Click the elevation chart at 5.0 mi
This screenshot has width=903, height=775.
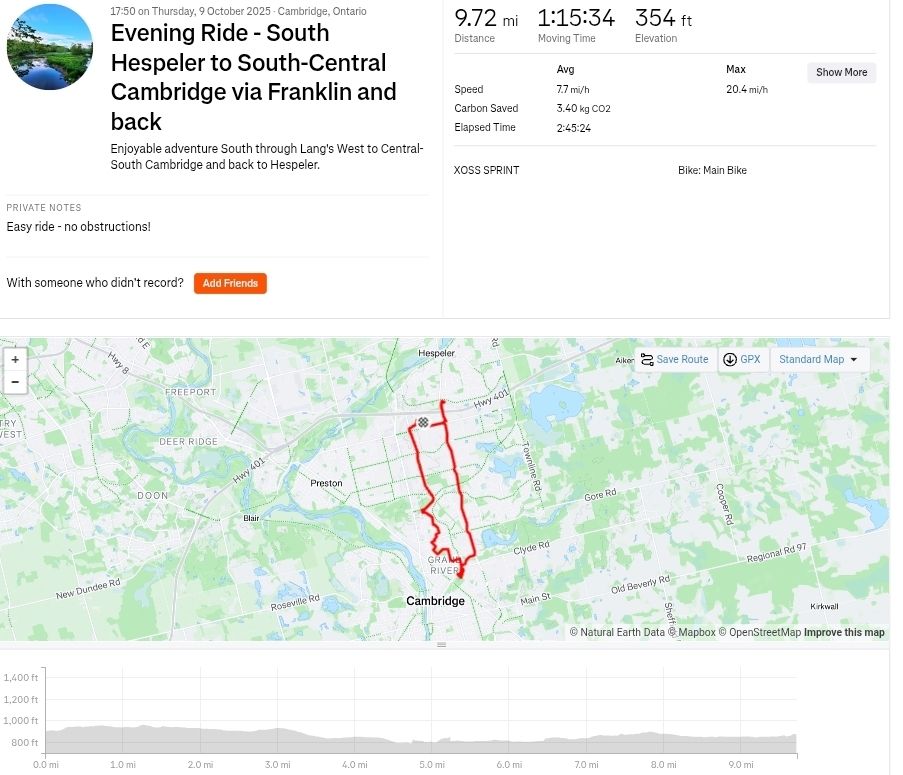pyautogui.click(x=431, y=740)
